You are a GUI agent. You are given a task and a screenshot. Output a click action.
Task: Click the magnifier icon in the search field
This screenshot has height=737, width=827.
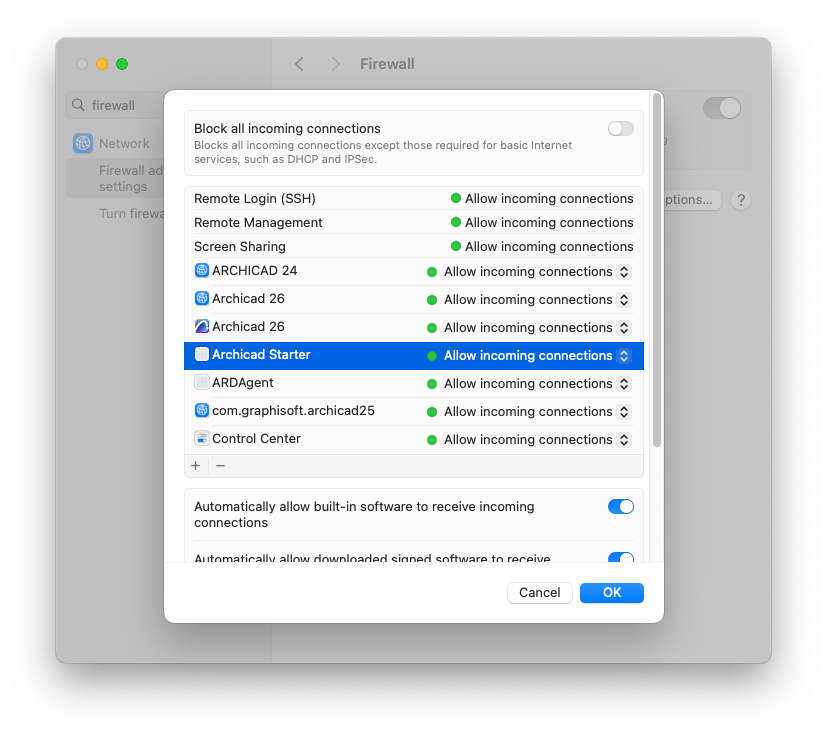tap(78, 105)
